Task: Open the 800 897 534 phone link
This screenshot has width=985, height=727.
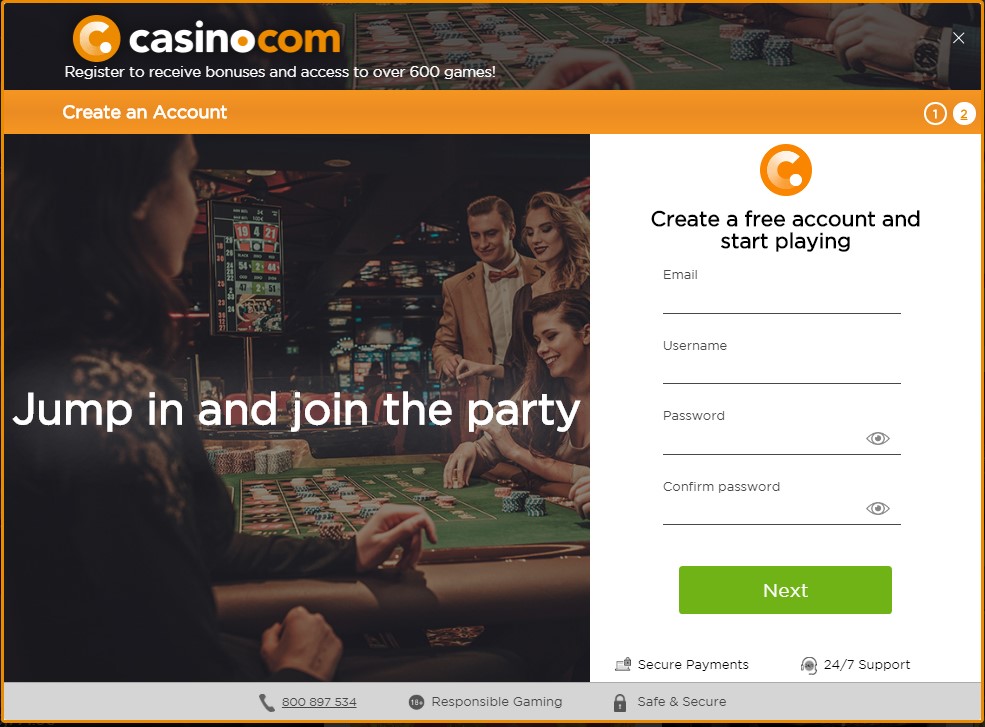Action: 319,702
